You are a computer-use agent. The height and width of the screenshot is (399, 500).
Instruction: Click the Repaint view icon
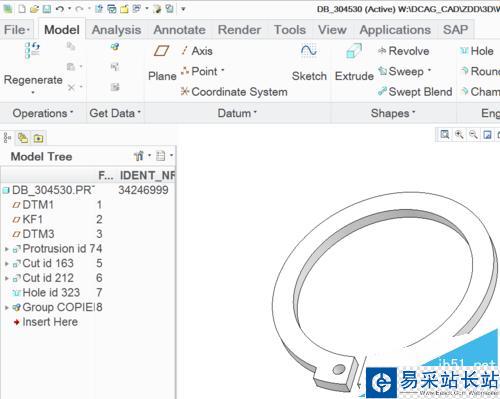(487, 134)
